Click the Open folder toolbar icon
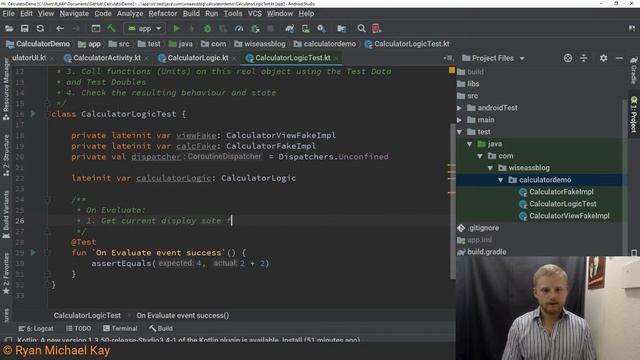 [9, 29]
